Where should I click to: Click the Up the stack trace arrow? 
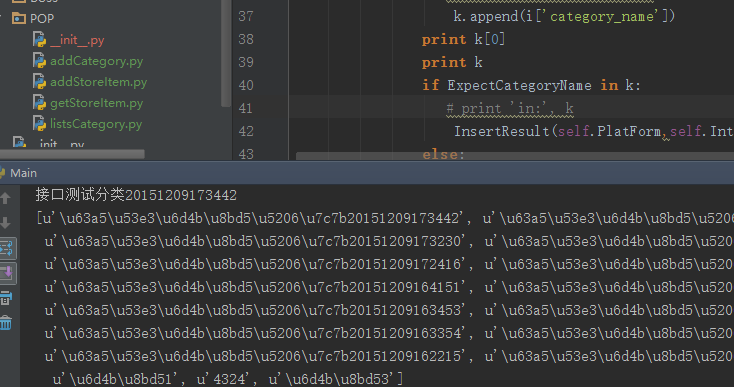pos(6,198)
